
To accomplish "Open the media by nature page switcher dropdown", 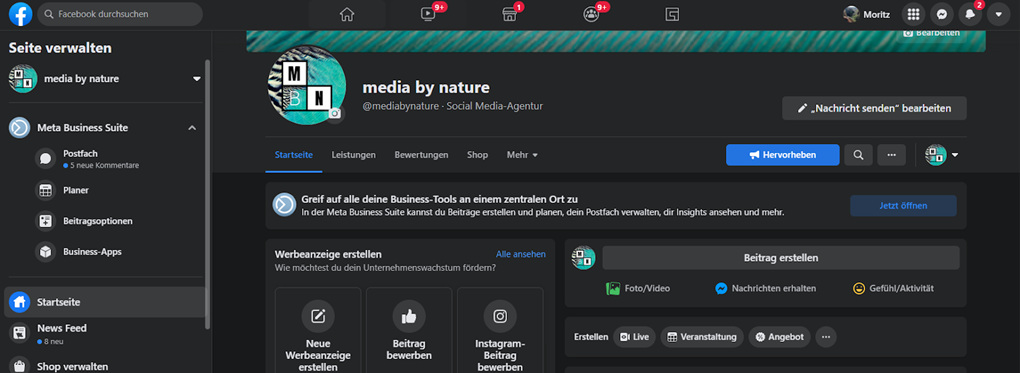I will point(196,79).
